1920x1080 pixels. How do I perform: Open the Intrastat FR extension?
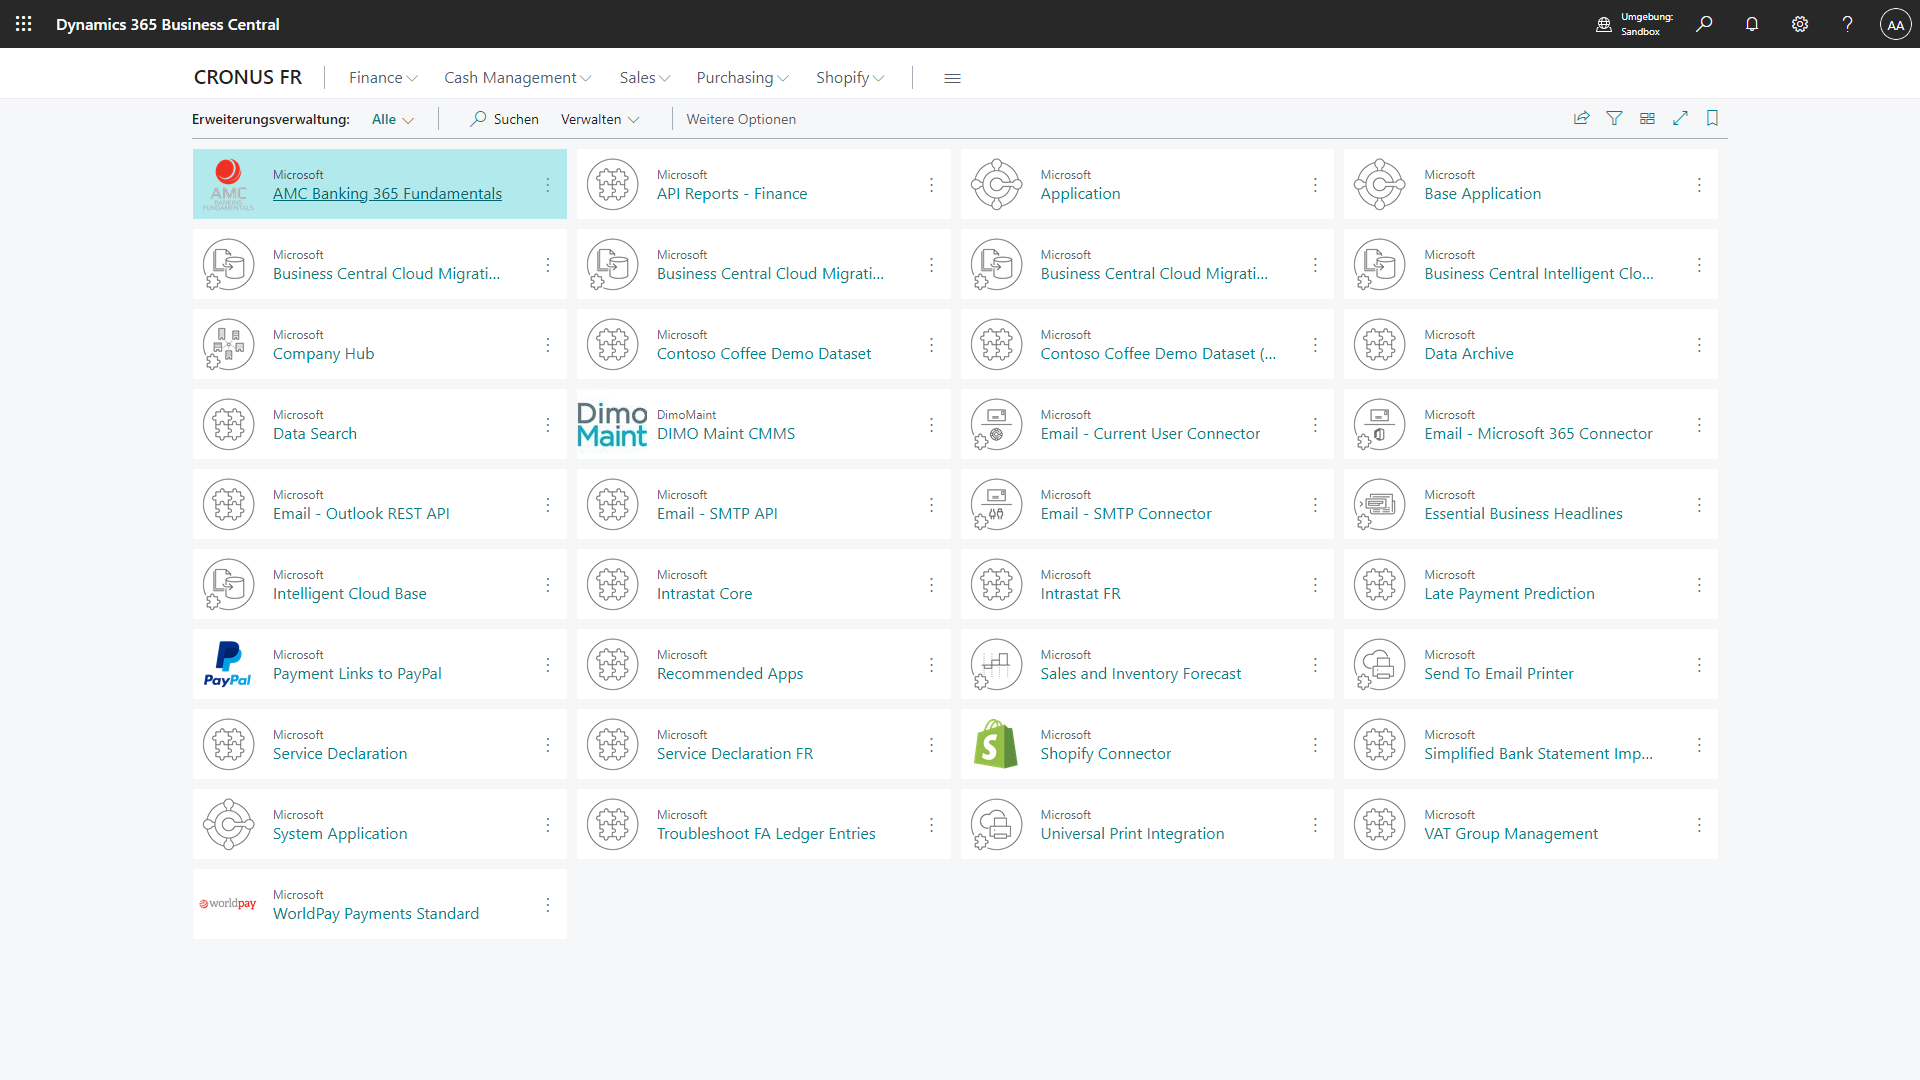pos(1080,594)
